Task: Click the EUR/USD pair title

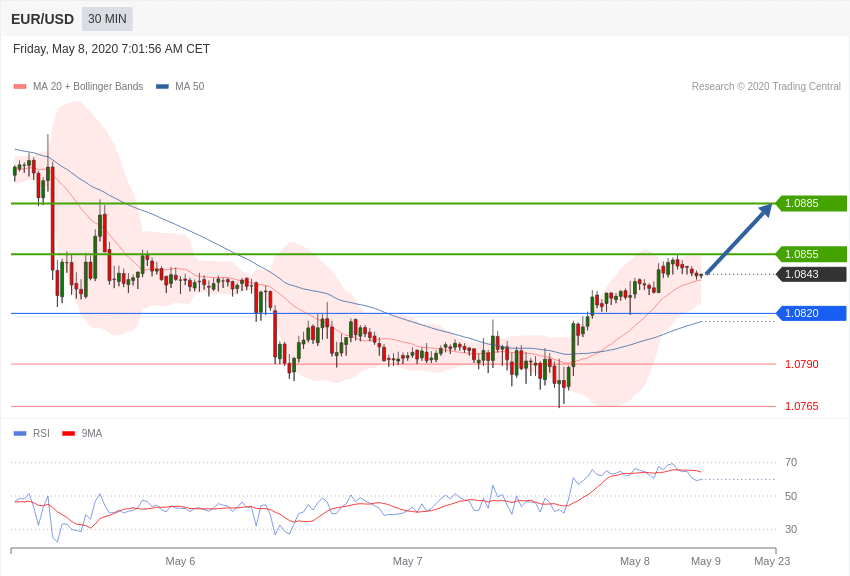Action: pyautogui.click(x=42, y=20)
